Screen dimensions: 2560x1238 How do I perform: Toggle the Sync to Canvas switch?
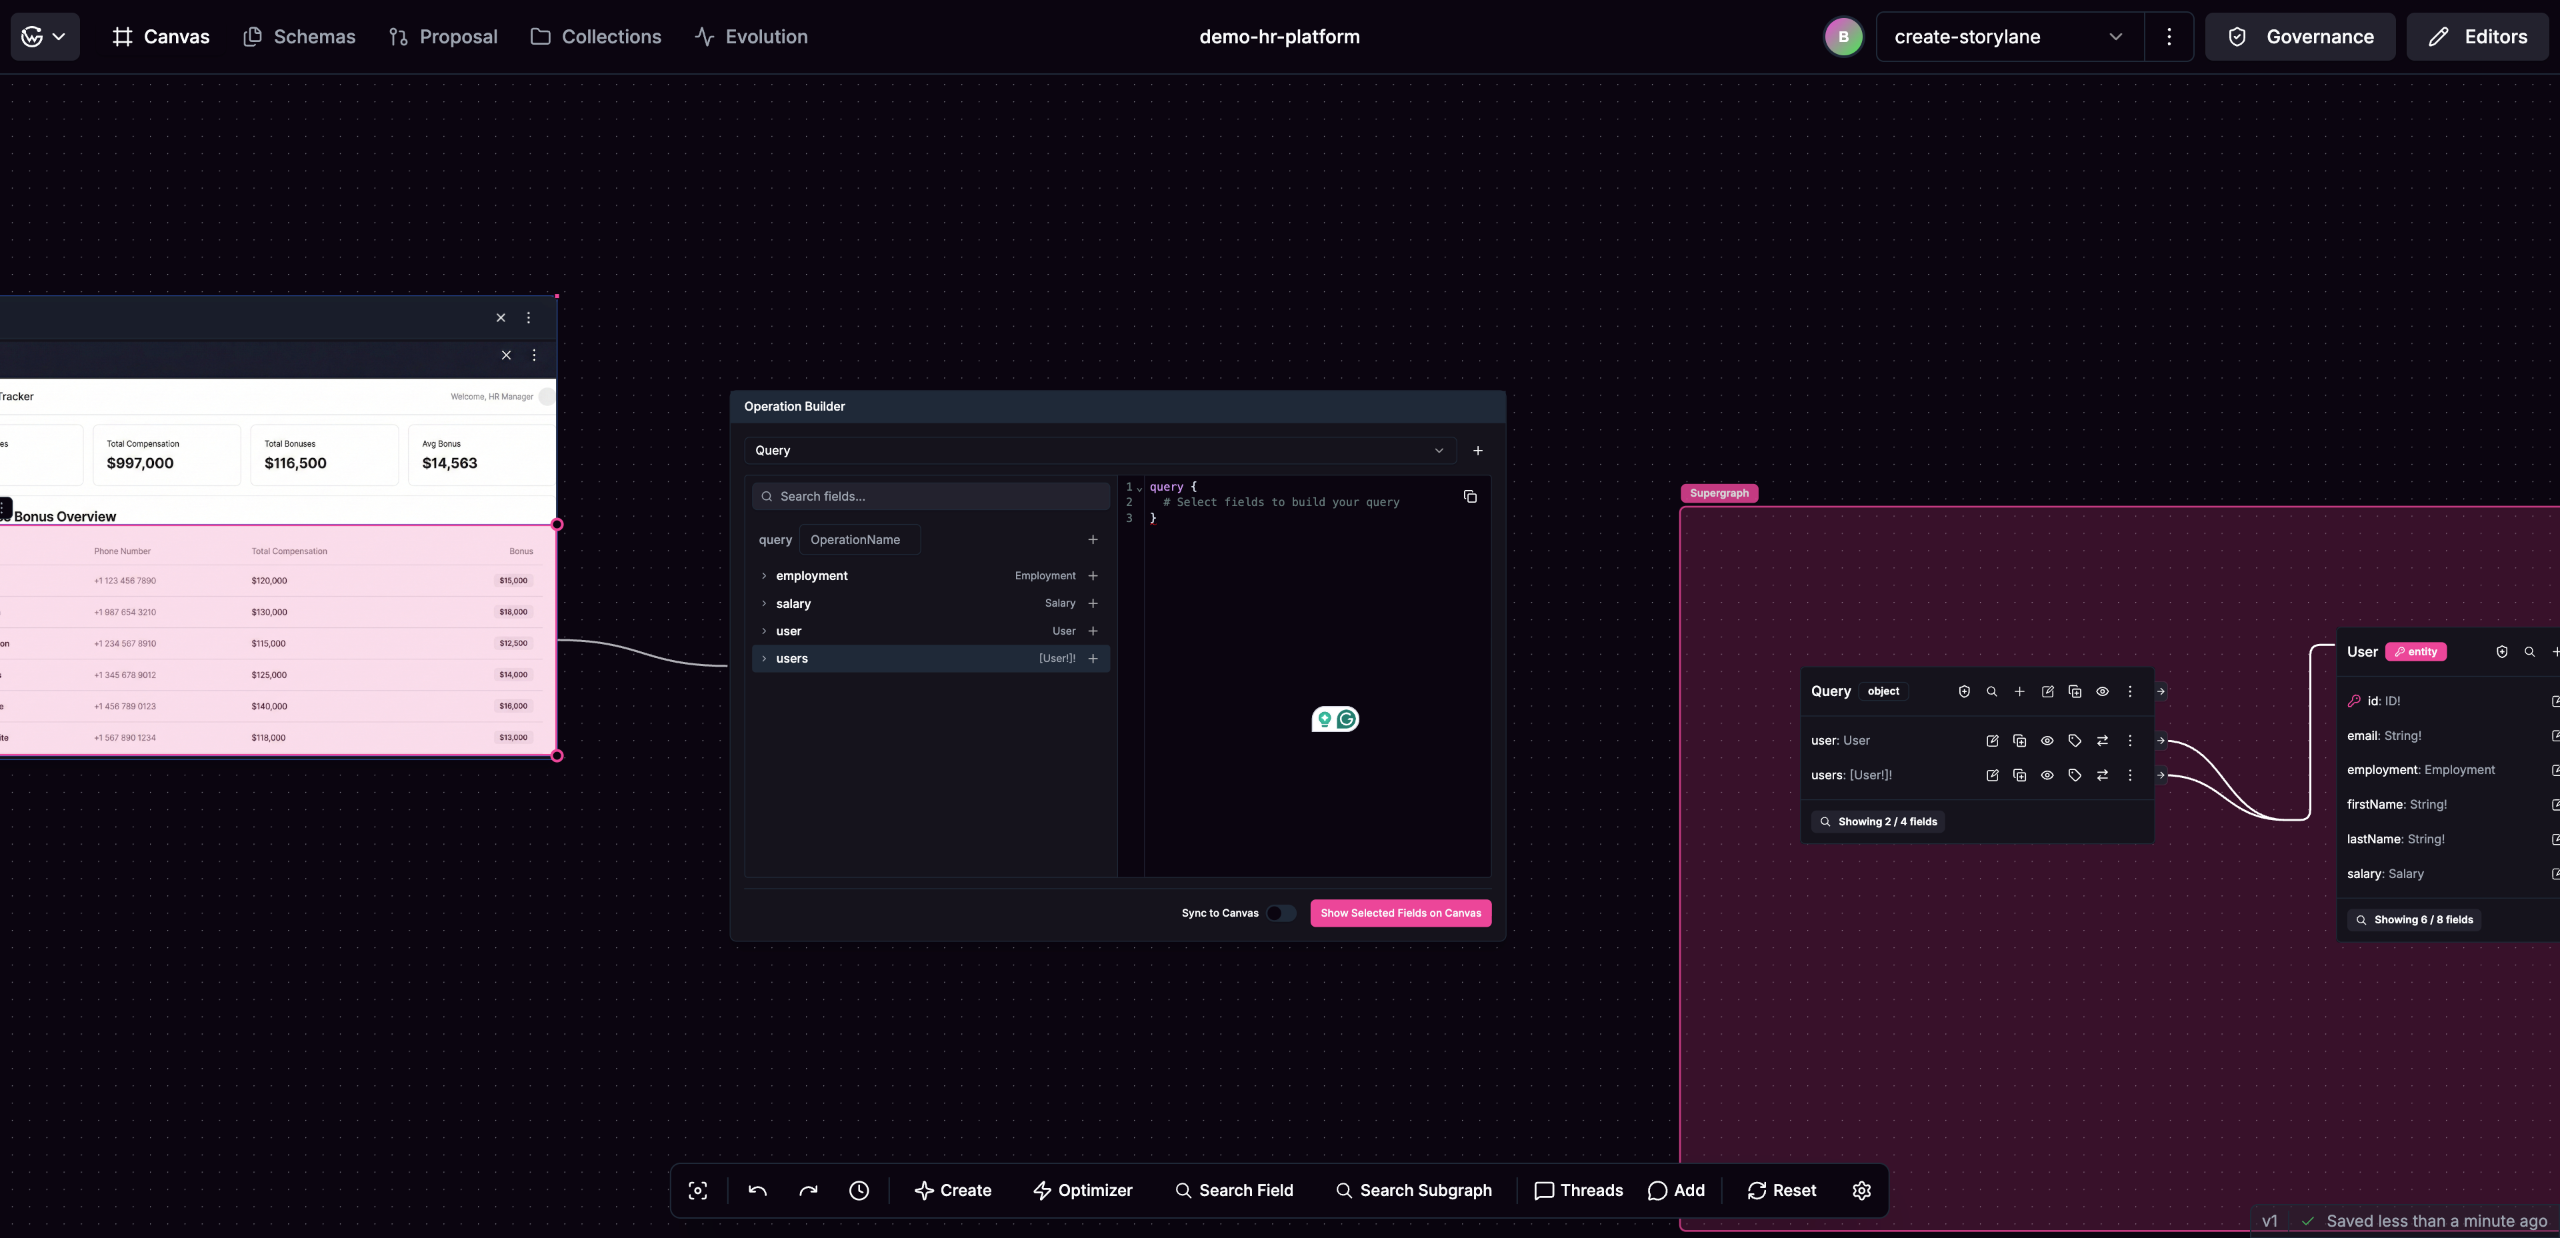point(1280,913)
